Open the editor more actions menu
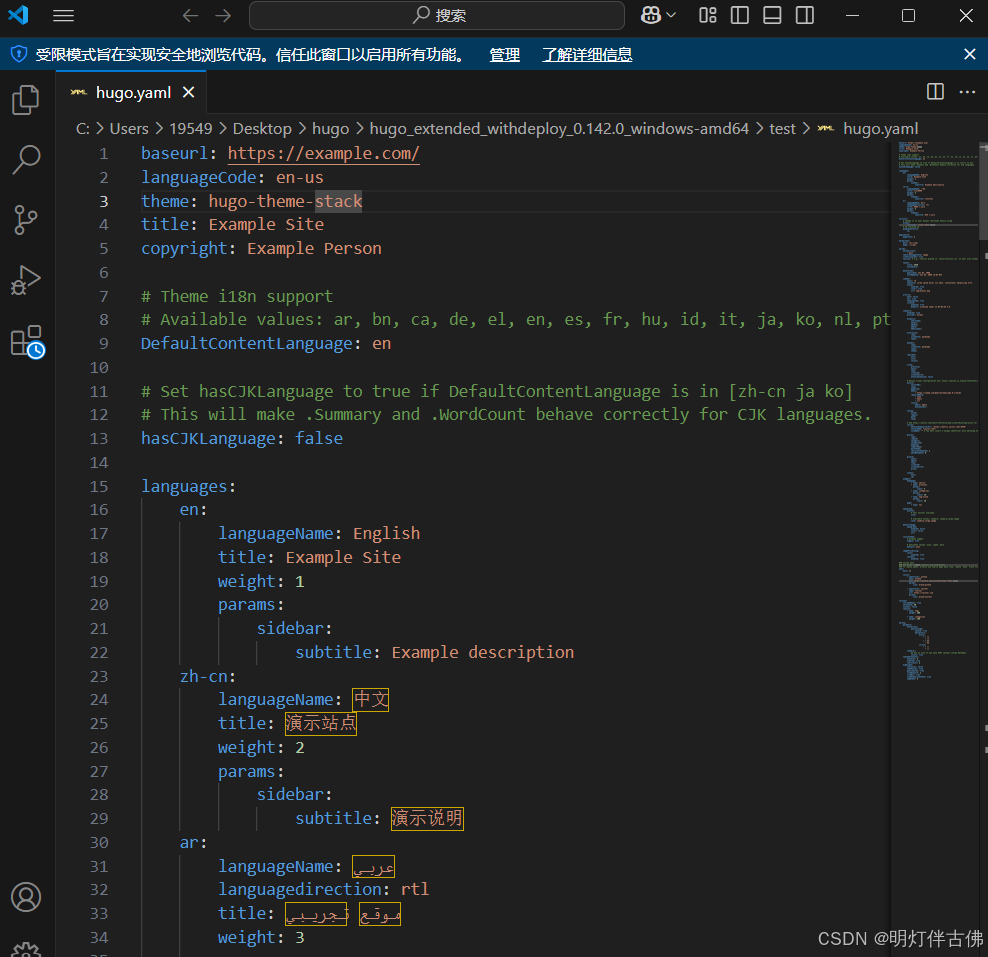Screen dimensions: 988x957 pos(967,92)
